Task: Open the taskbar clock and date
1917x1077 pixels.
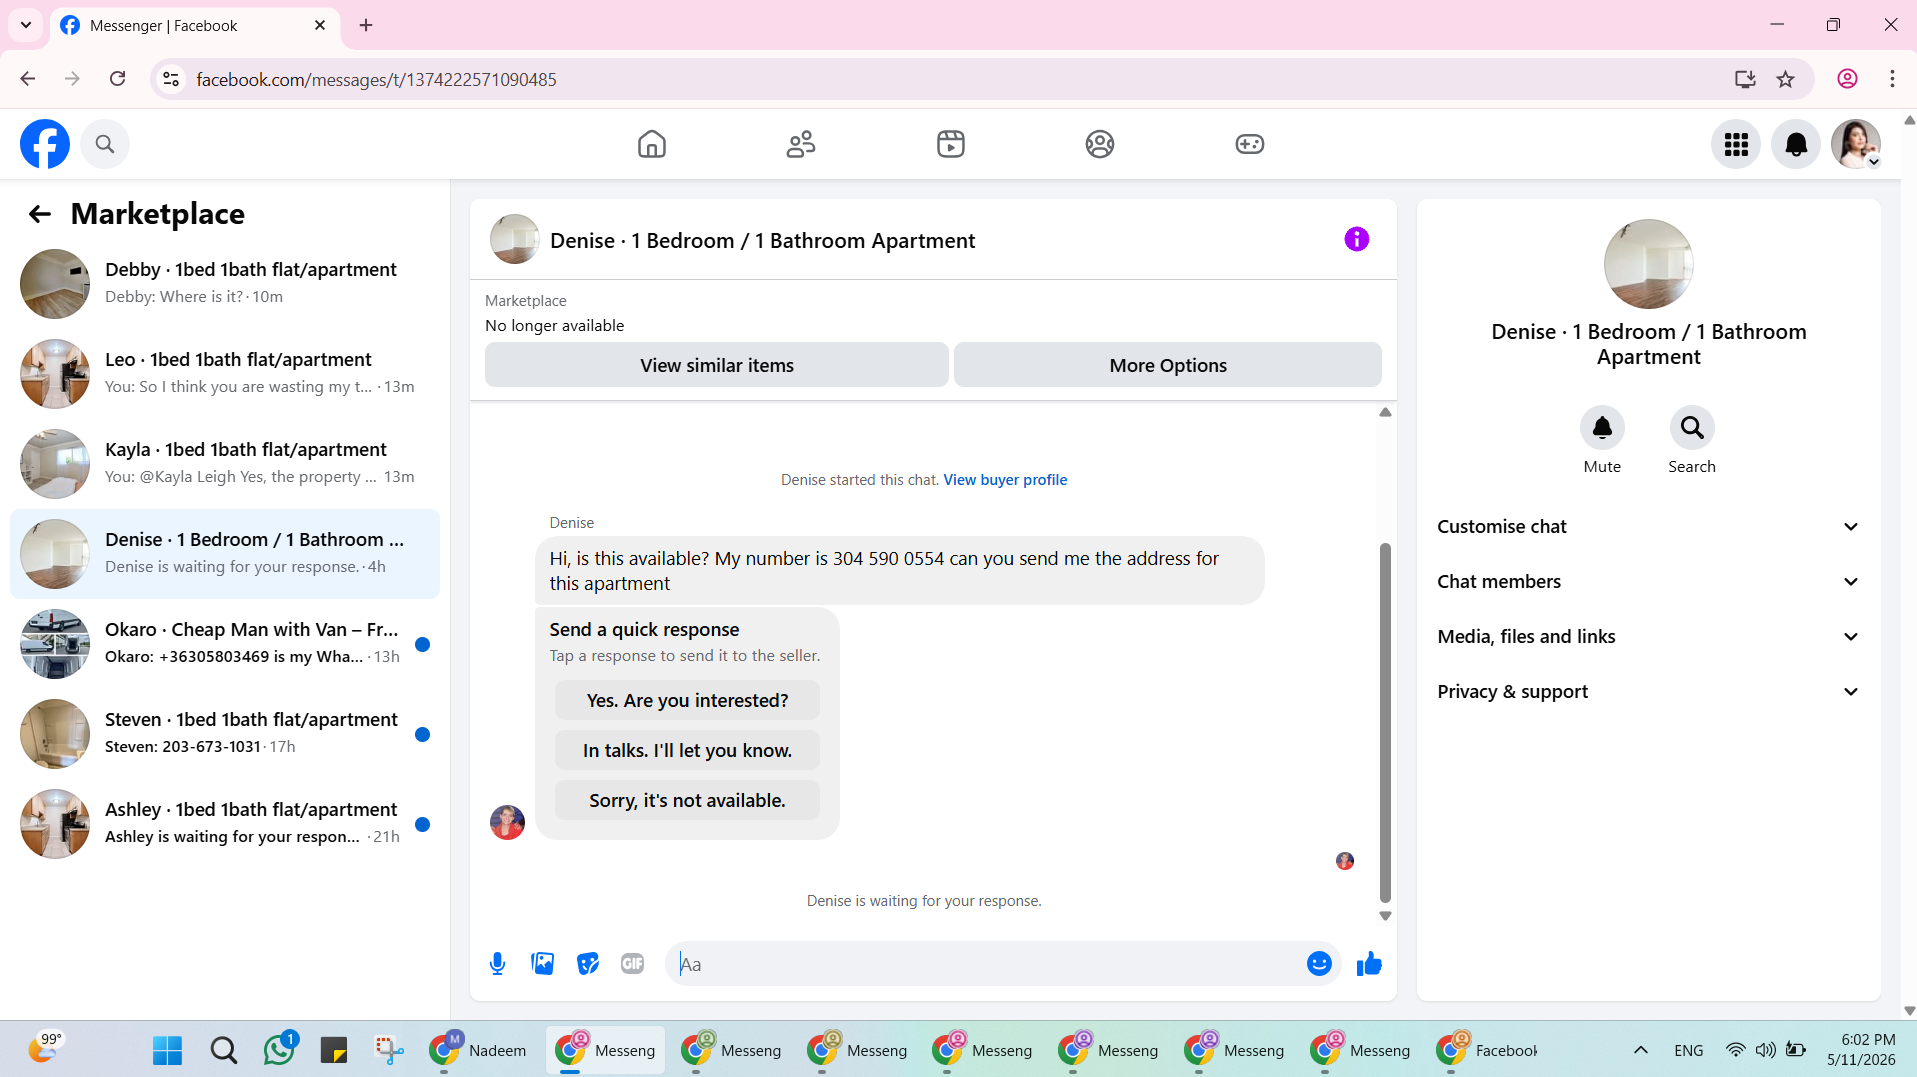Action: click(1861, 1050)
